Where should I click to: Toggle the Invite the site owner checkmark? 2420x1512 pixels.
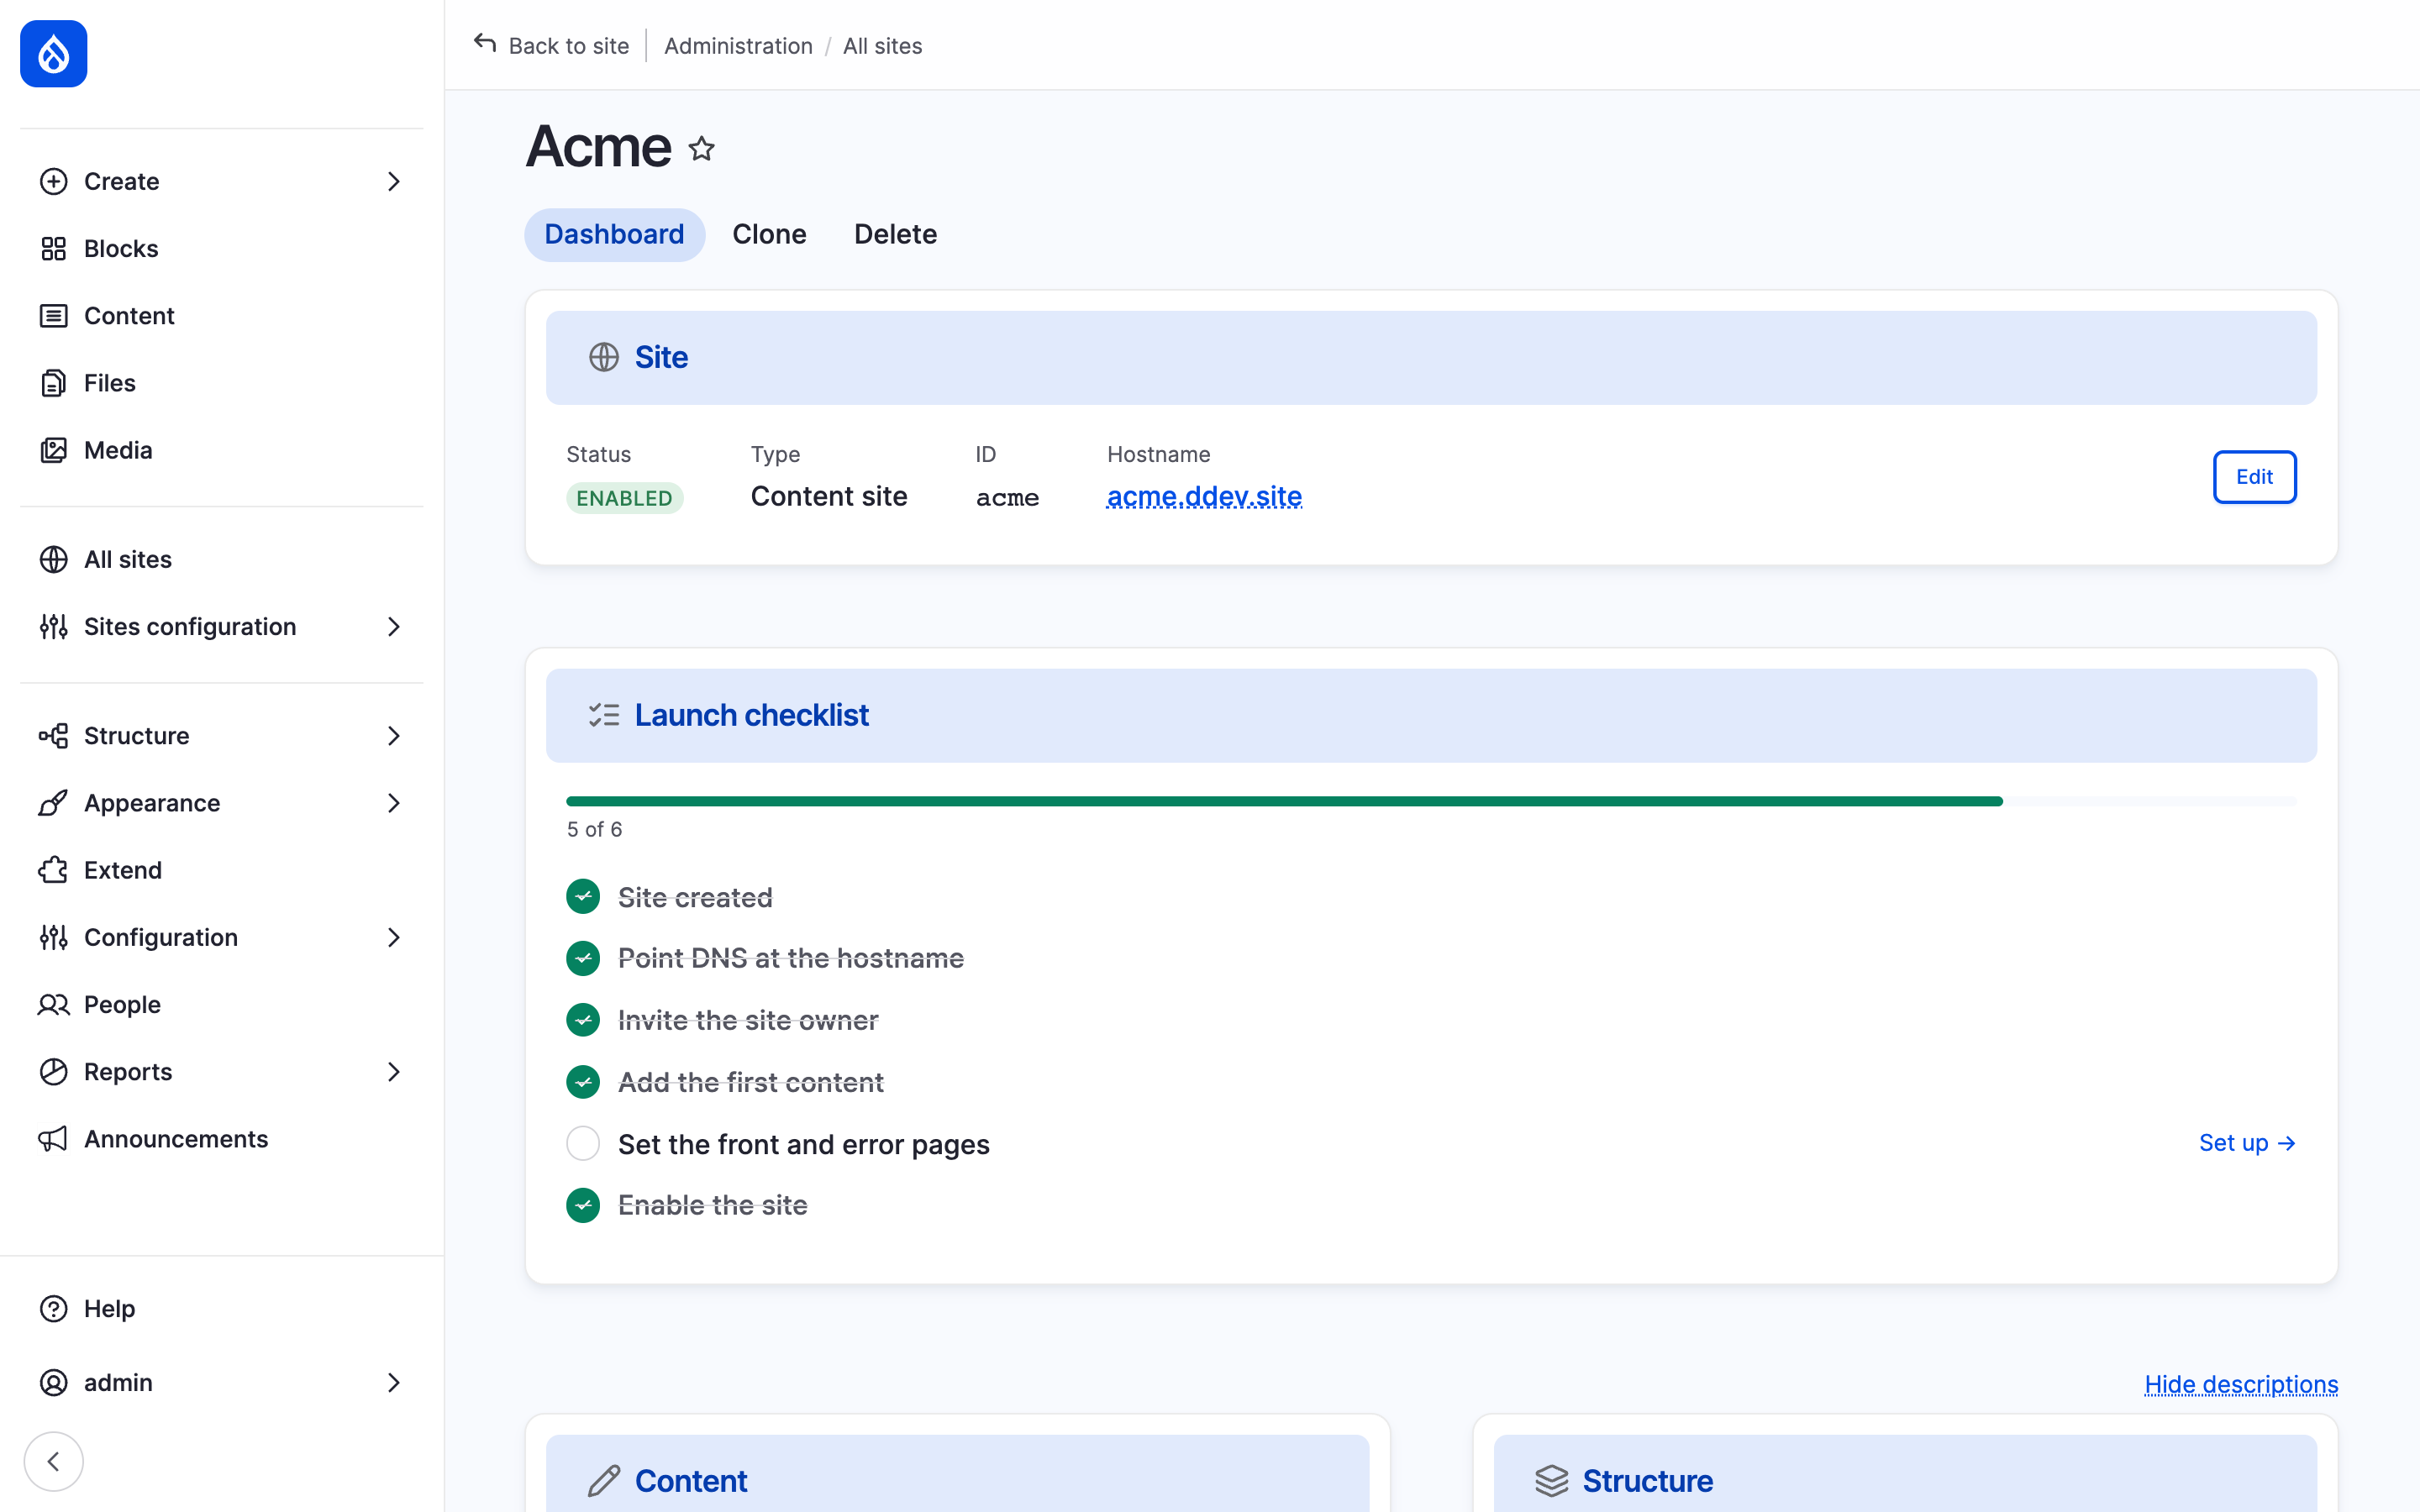pos(583,1020)
